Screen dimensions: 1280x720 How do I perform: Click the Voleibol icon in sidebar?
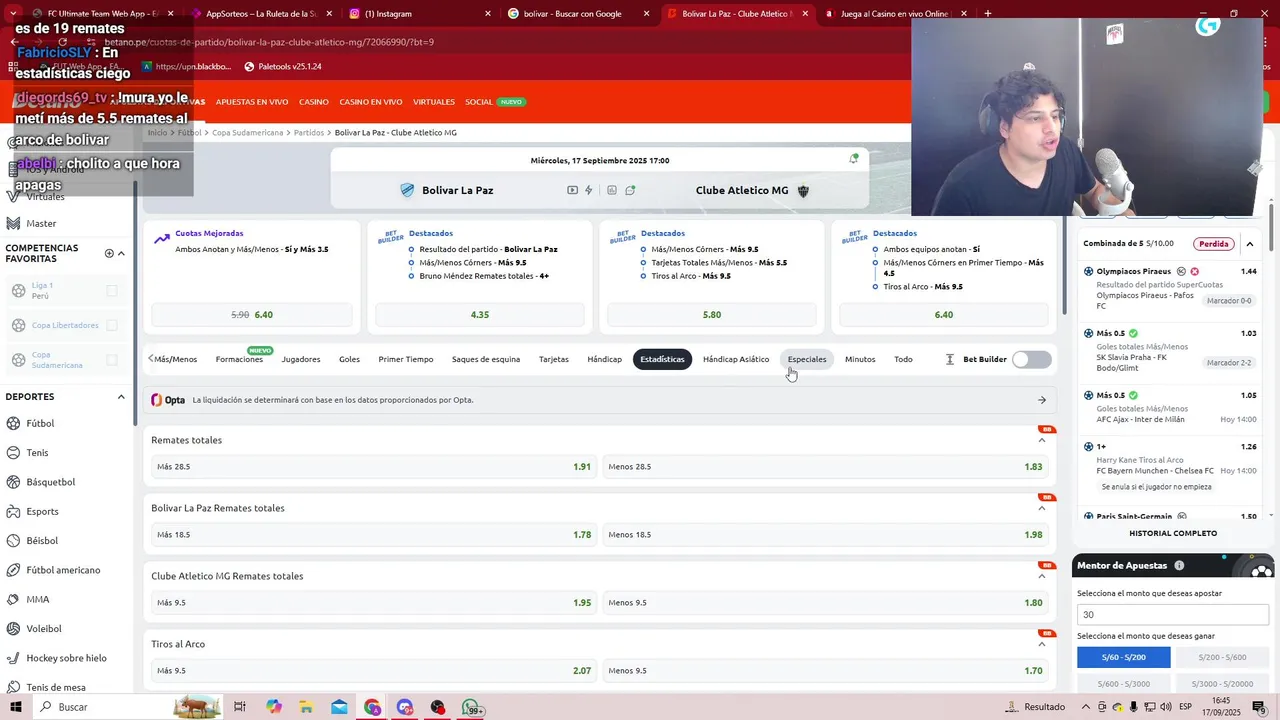[x=14, y=628]
